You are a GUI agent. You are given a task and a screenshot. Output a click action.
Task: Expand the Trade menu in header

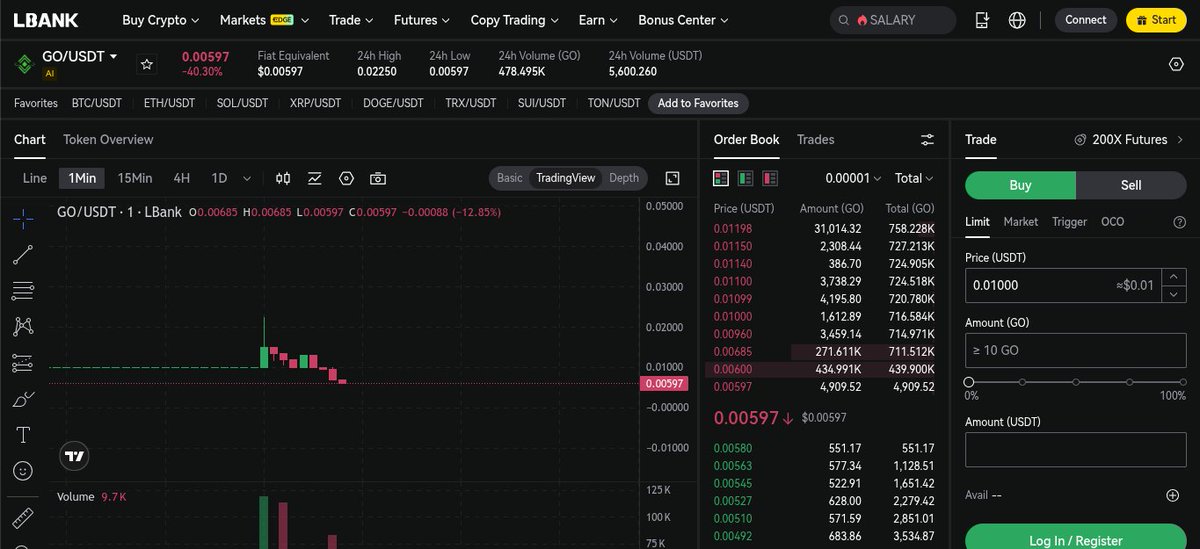pos(351,20)
